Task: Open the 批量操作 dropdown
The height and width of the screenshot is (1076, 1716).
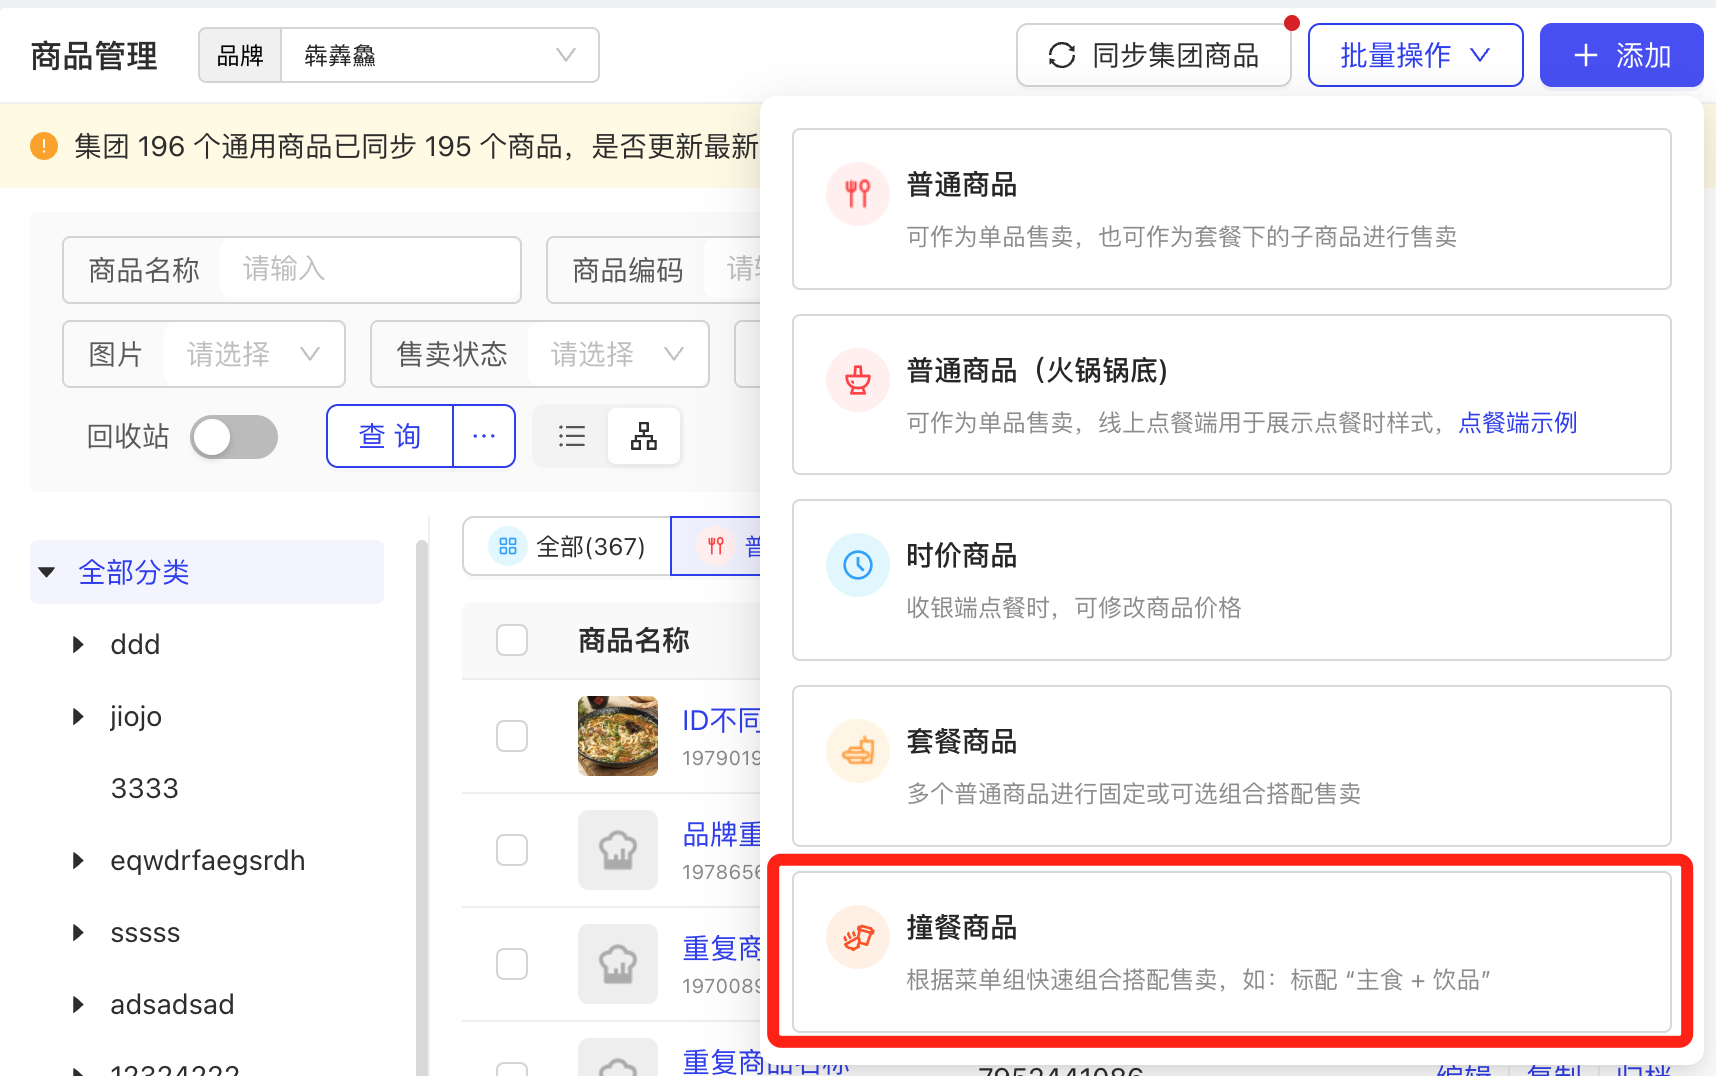Action: pyautogui.click(x=1414, y=55)
